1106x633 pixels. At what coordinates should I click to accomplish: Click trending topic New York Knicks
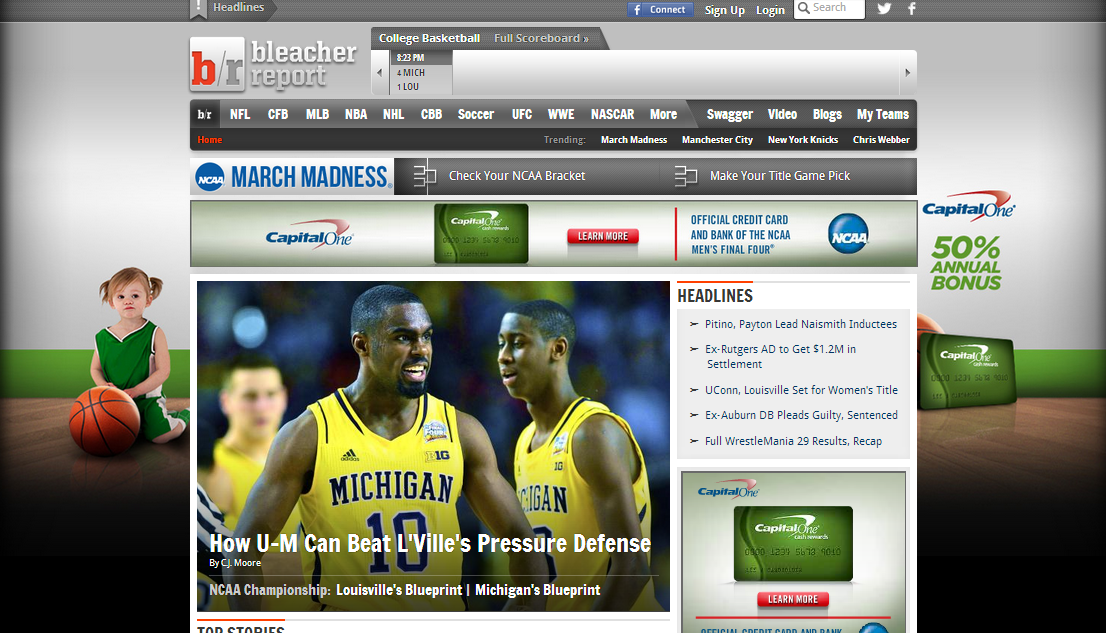803,140
